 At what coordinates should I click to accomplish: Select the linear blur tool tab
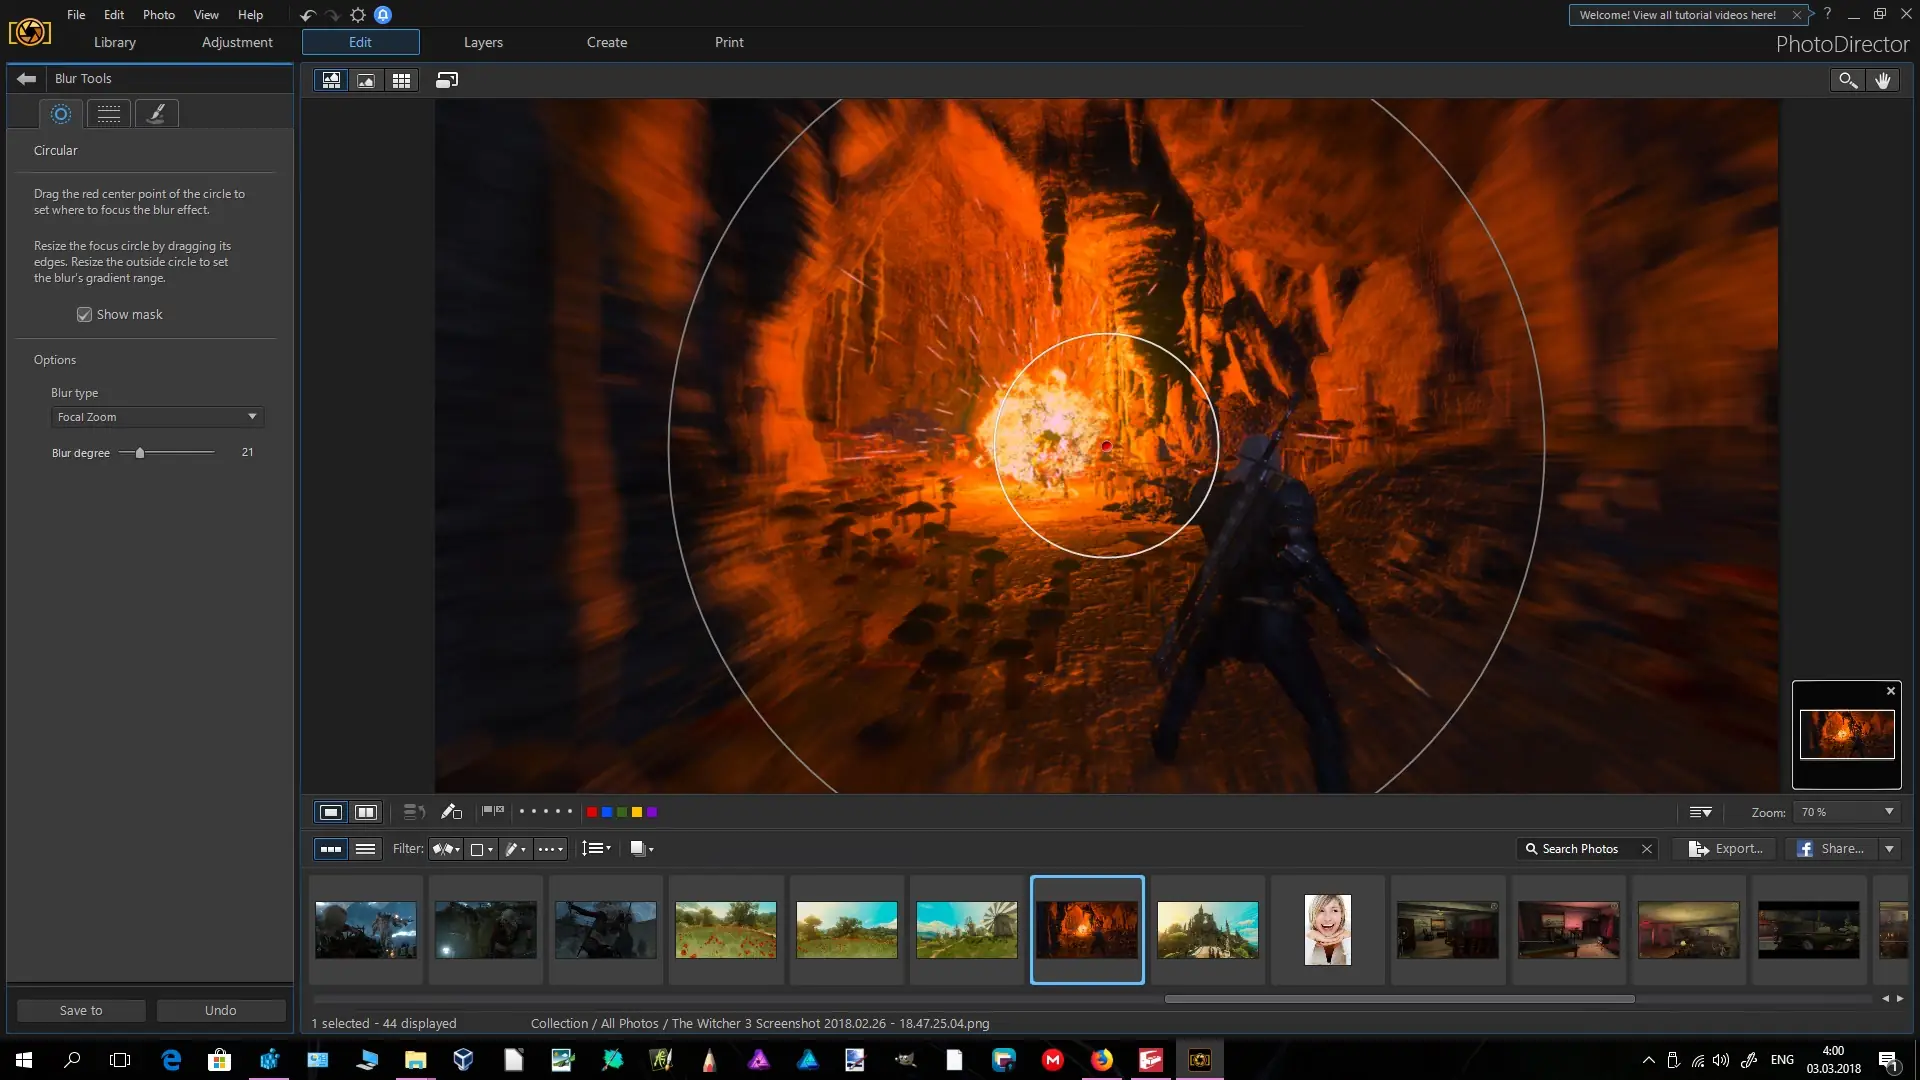[x=109, y=114]
